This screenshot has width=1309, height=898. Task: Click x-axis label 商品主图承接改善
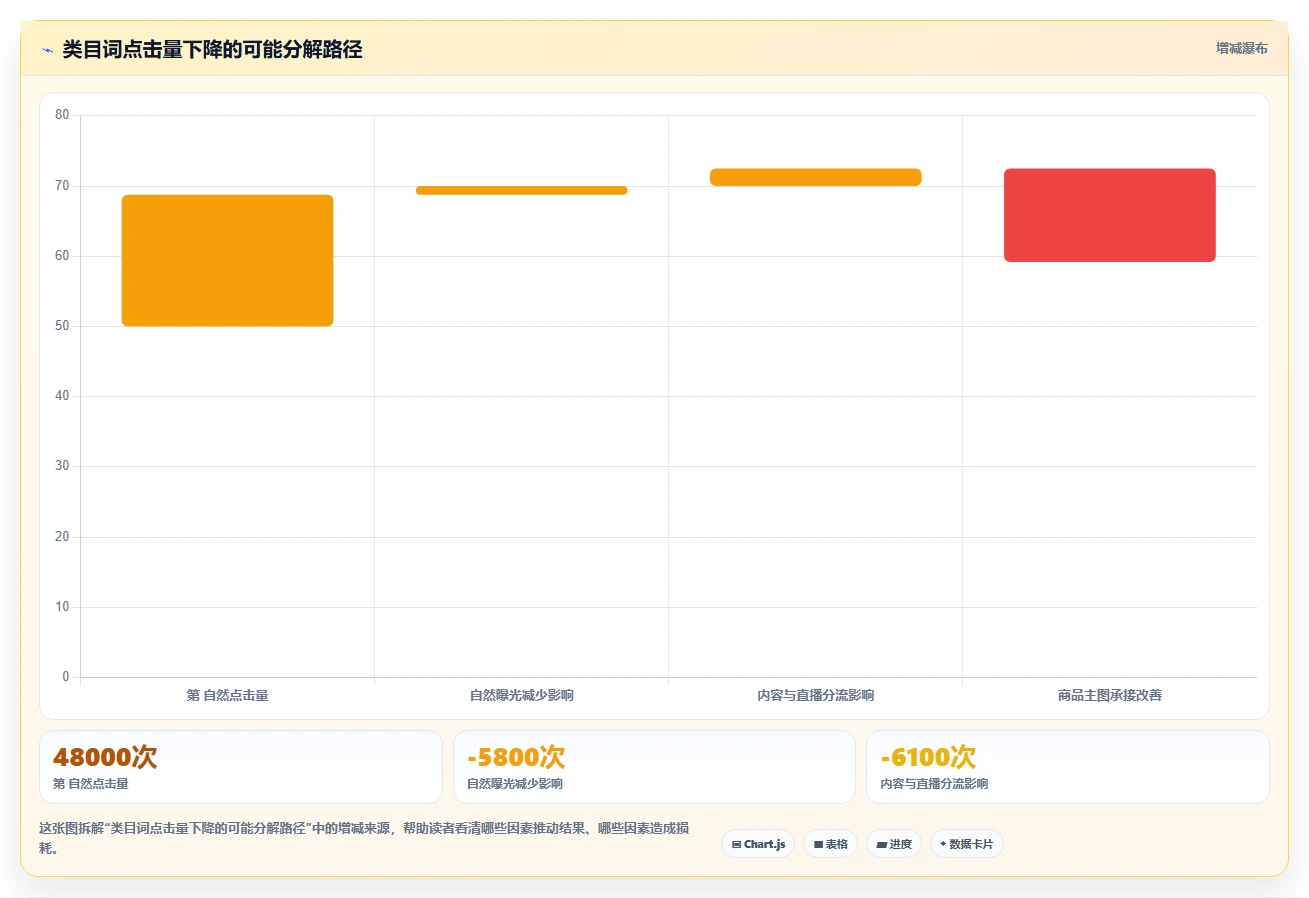point(1109,695)
